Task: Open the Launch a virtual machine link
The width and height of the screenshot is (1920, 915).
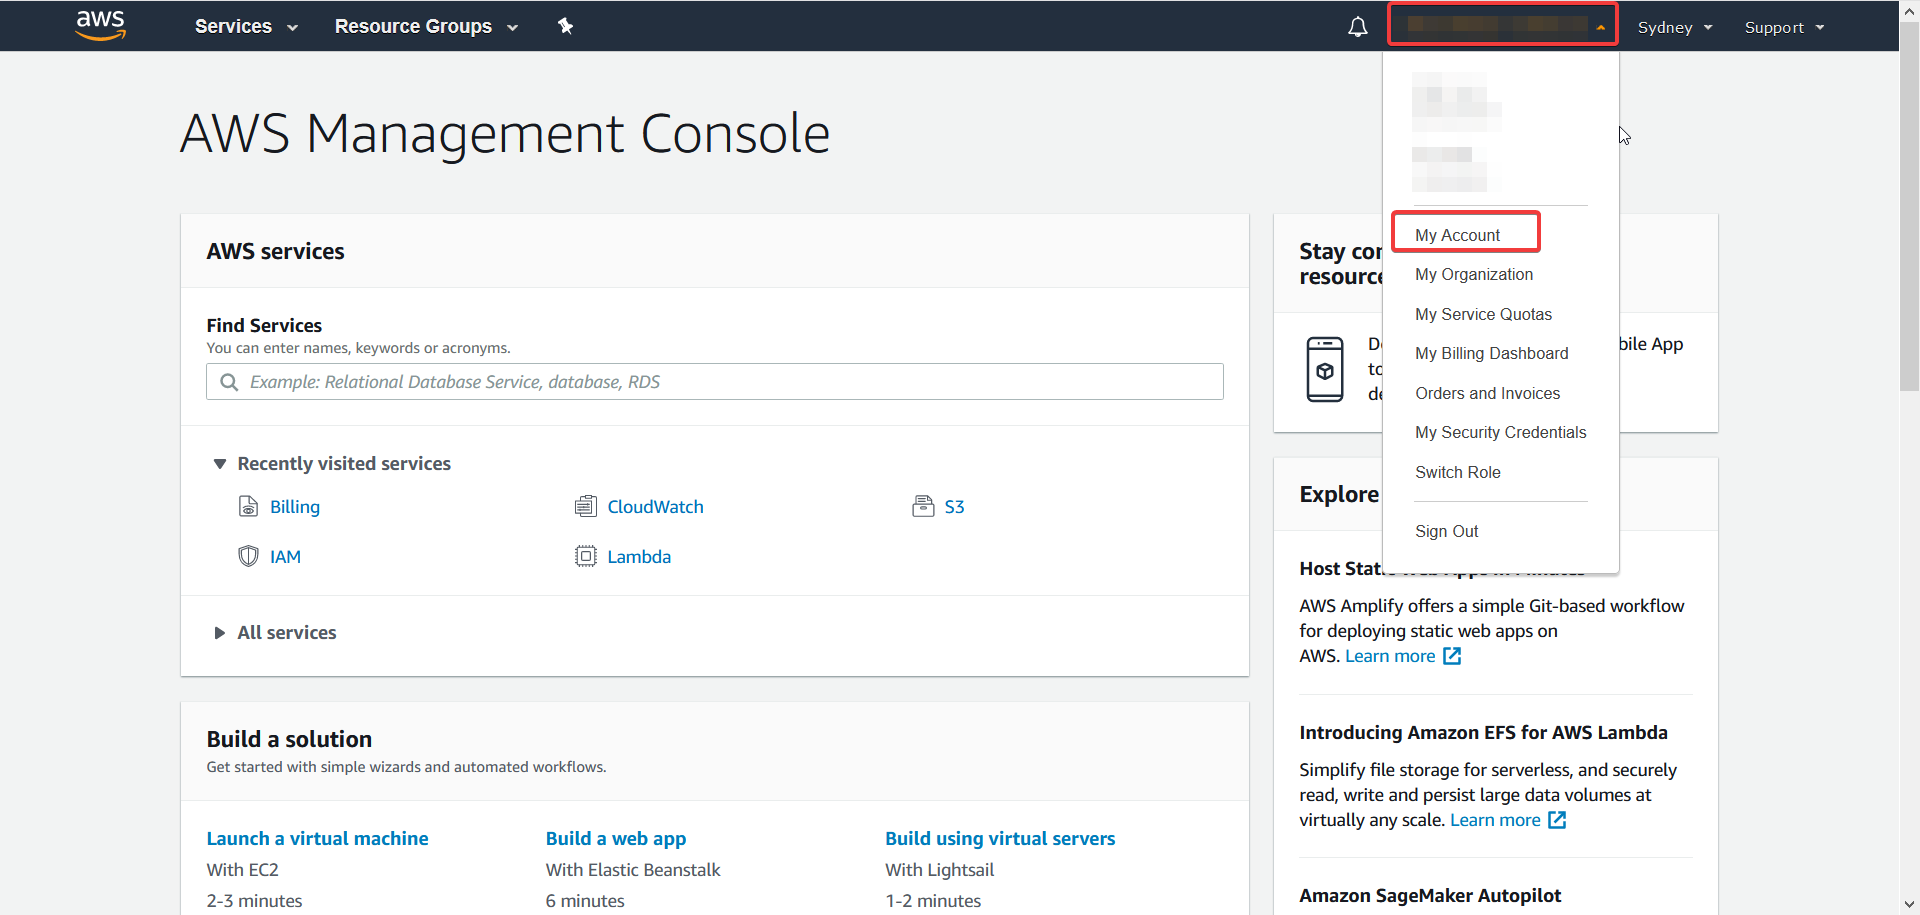Action: pyautogui.click(x=317, y=839)
